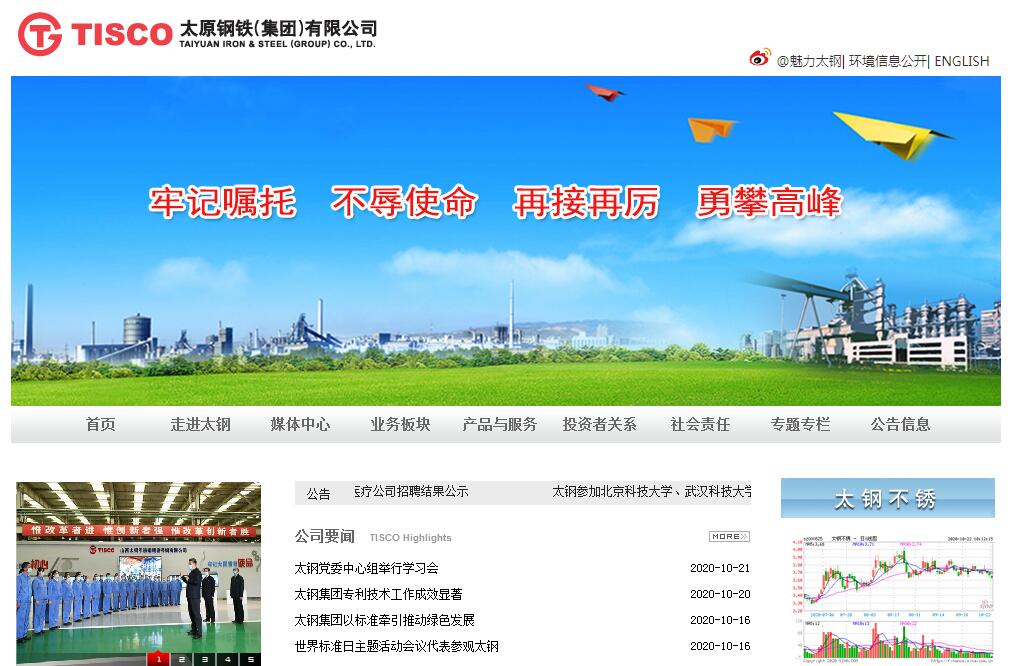Screen dimensions: 1012x666
Task: Click the 公司要闻 heading
Action: coord(325,536)
